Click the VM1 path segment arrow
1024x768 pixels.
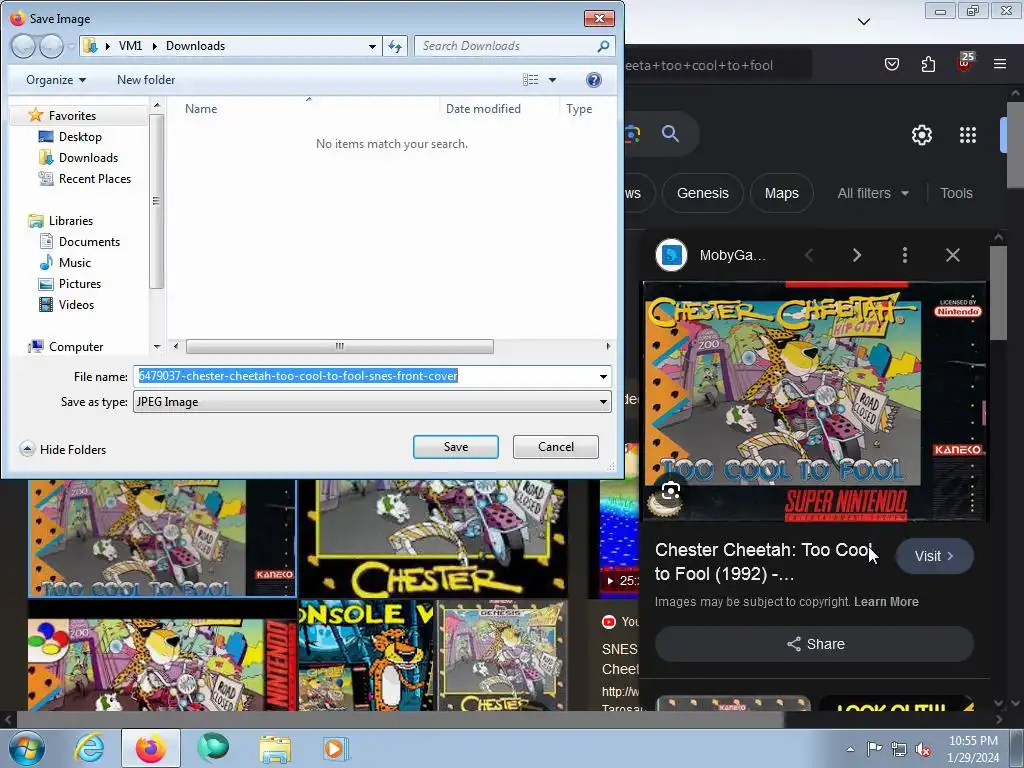(154, 46)
